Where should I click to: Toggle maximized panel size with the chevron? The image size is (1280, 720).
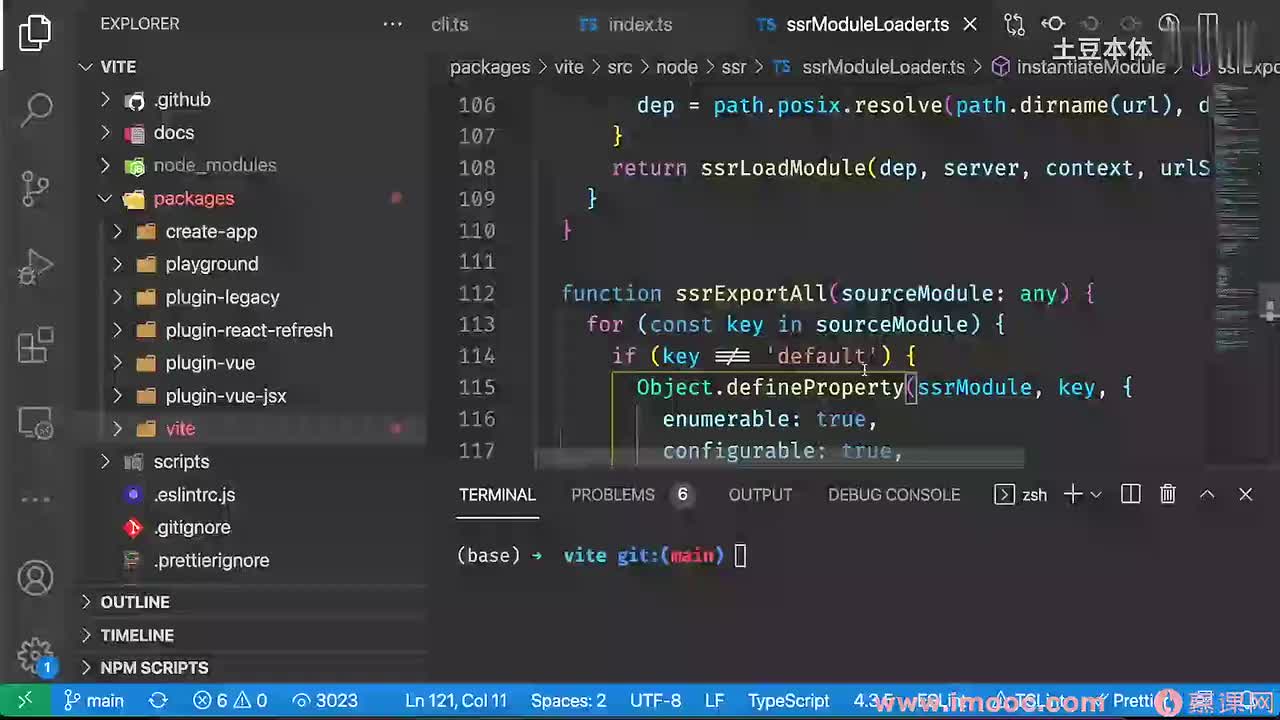[1207, 494]
